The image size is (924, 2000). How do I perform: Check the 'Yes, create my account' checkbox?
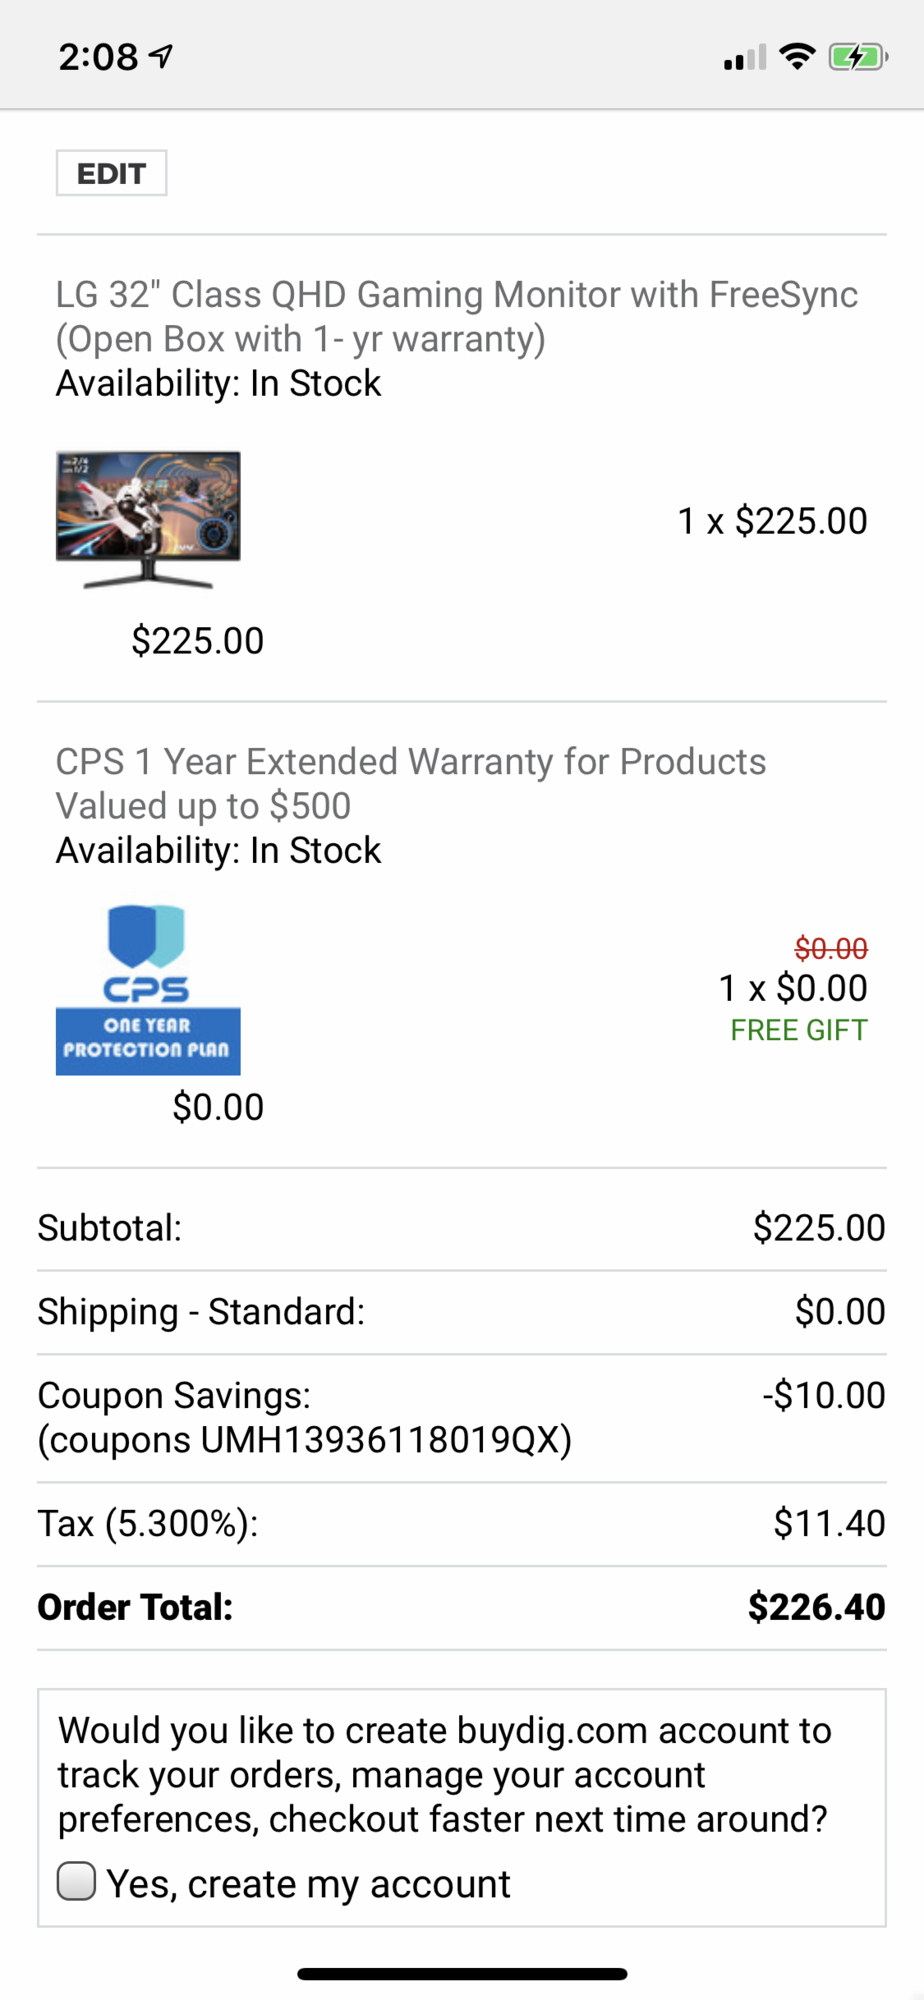click(x=77, y=1881)
